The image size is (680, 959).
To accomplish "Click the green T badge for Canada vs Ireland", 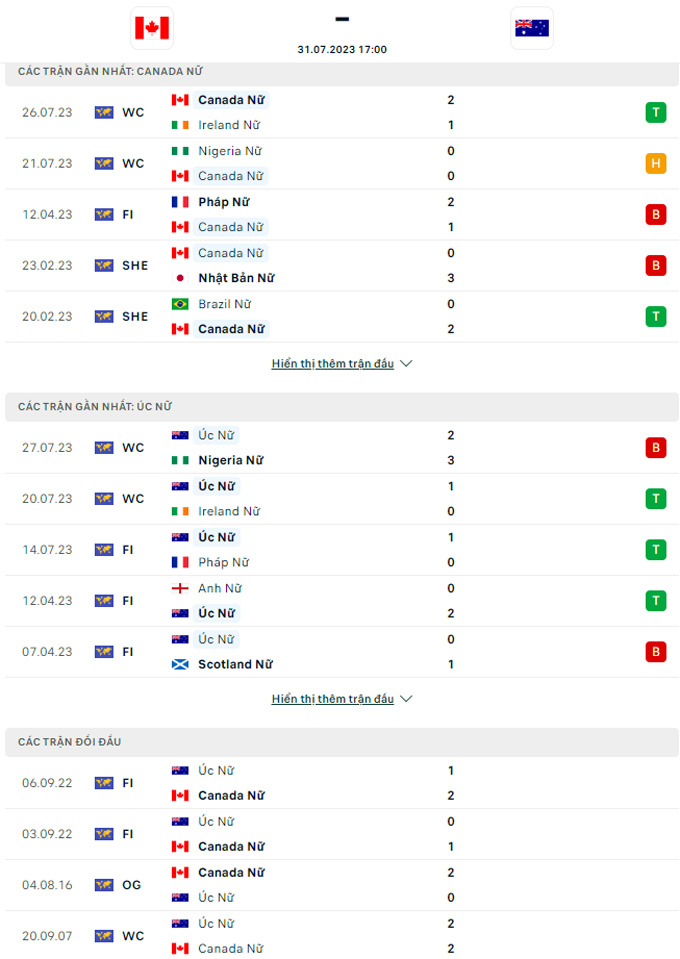I will 656,112.
